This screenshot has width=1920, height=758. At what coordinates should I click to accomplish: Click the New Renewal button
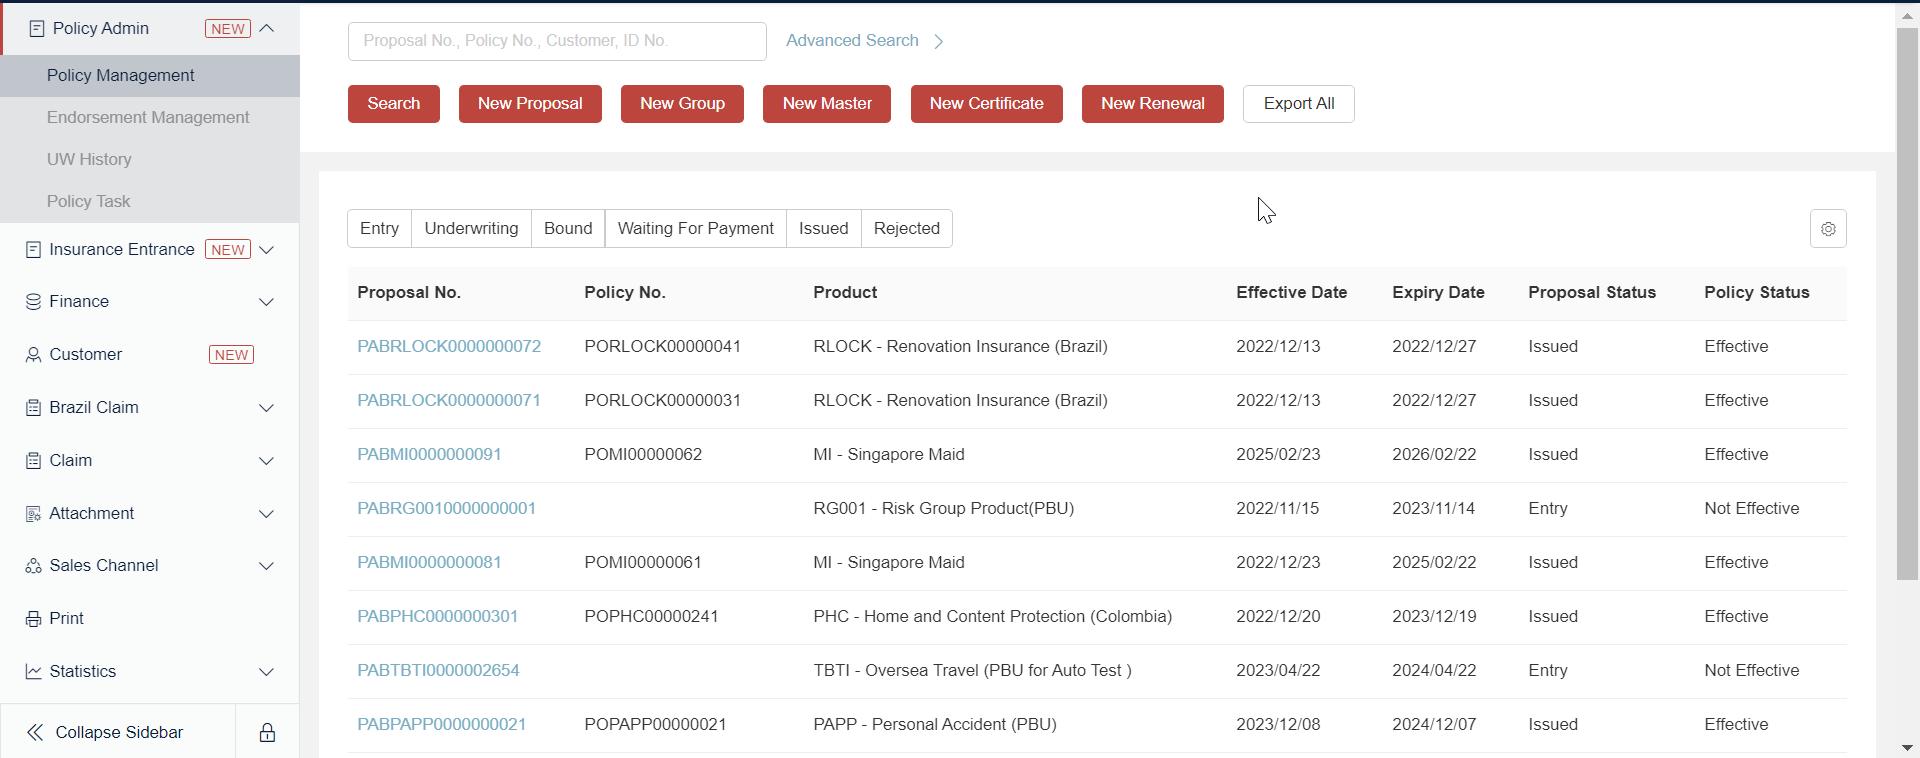[1153, 103]
